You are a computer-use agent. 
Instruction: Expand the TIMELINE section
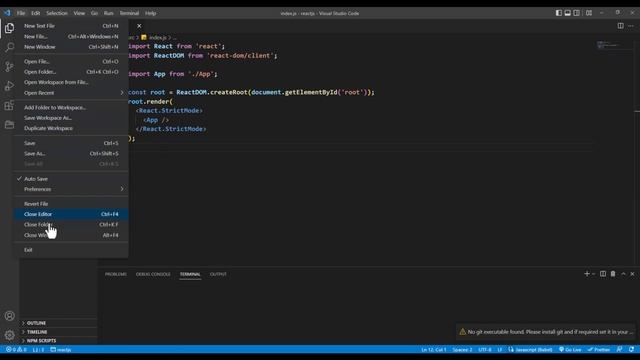click(58, 332)
